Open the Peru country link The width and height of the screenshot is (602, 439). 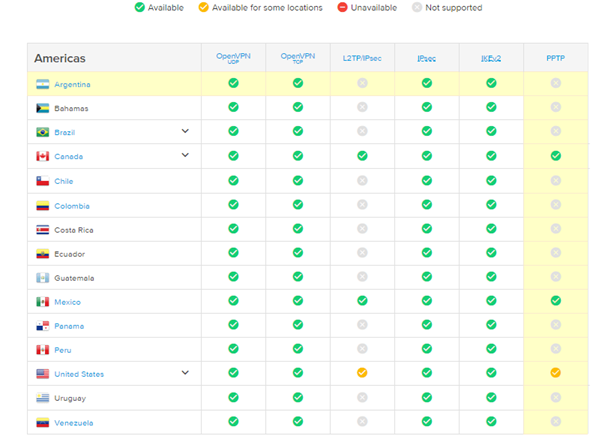pos(63,350)
